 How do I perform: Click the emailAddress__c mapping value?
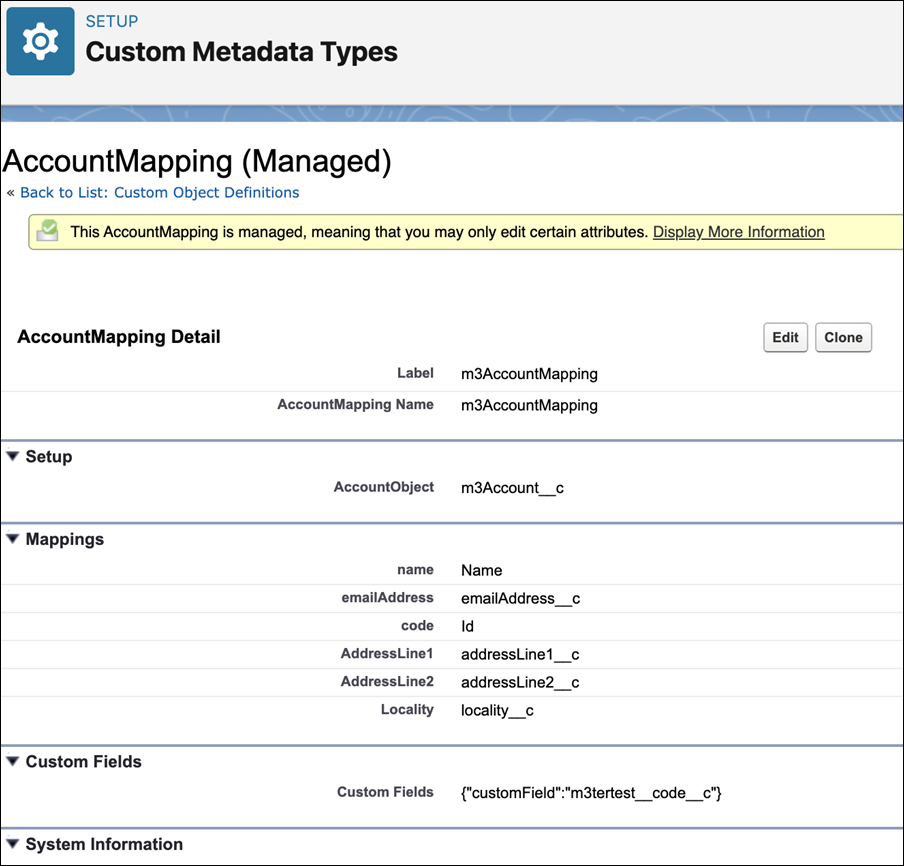(x=520, y=598)
